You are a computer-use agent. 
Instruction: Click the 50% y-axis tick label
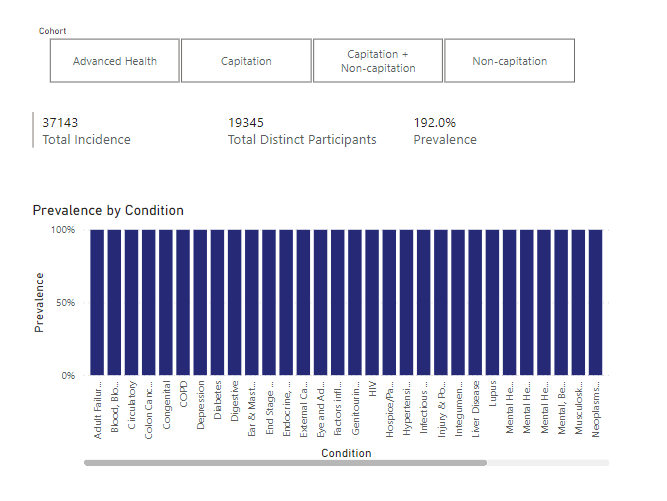pos(66,303)
